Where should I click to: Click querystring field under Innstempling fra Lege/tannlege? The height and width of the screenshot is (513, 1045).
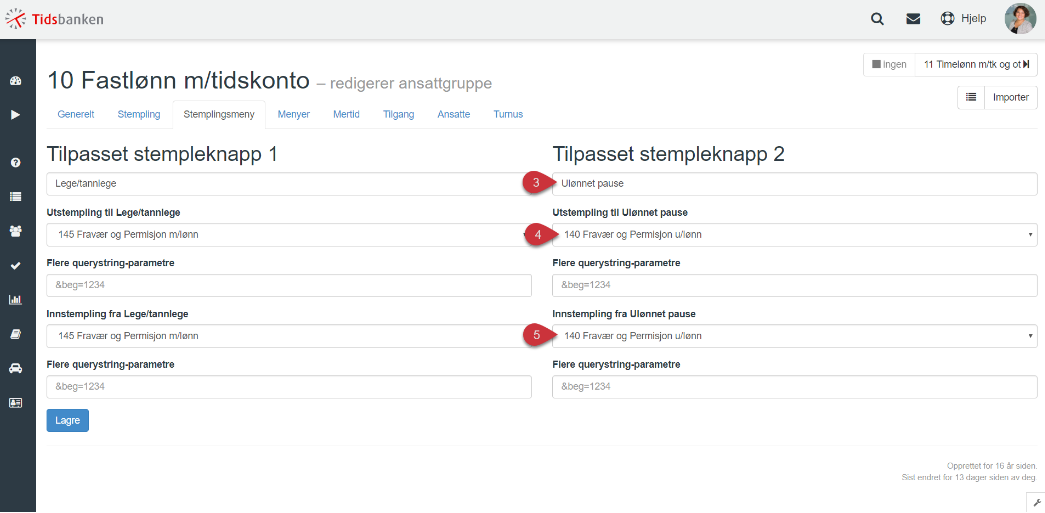click(289, 386)
